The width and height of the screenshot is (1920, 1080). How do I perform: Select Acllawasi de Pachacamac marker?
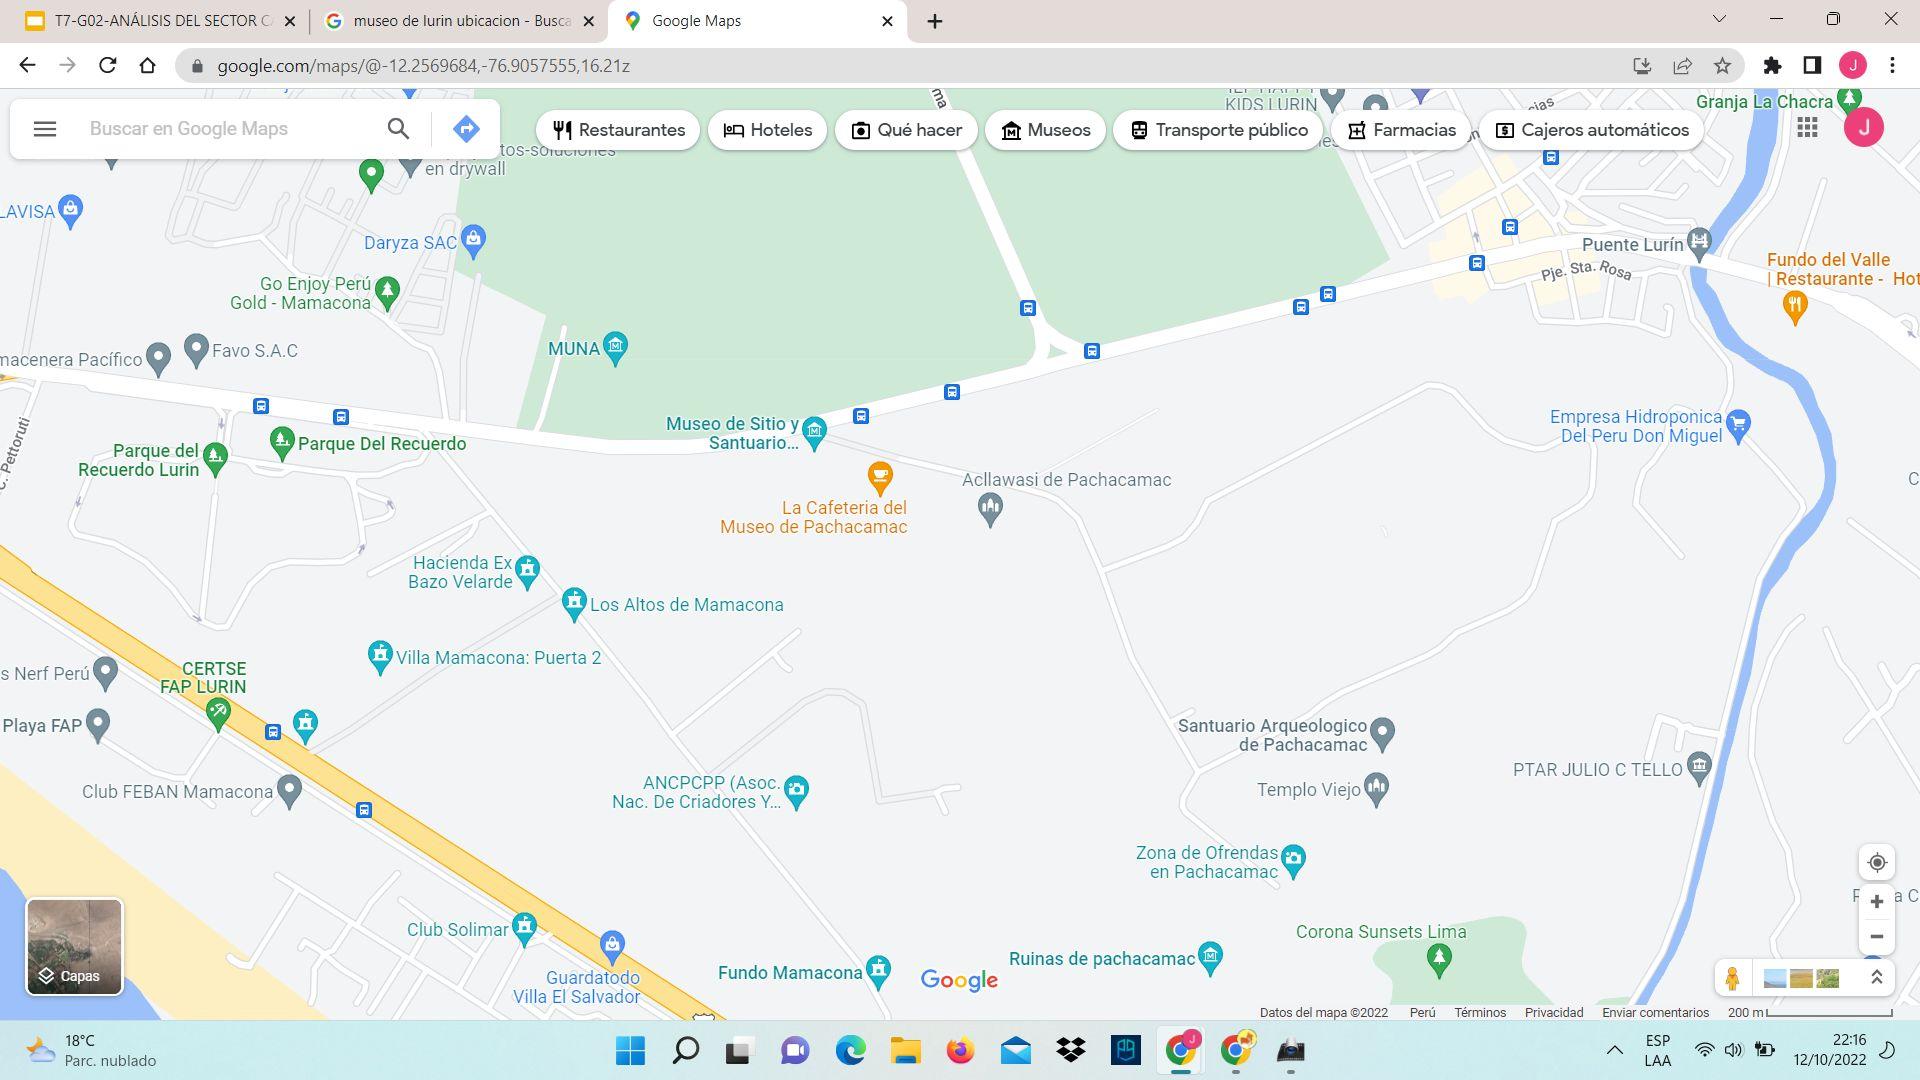point(990,509)
